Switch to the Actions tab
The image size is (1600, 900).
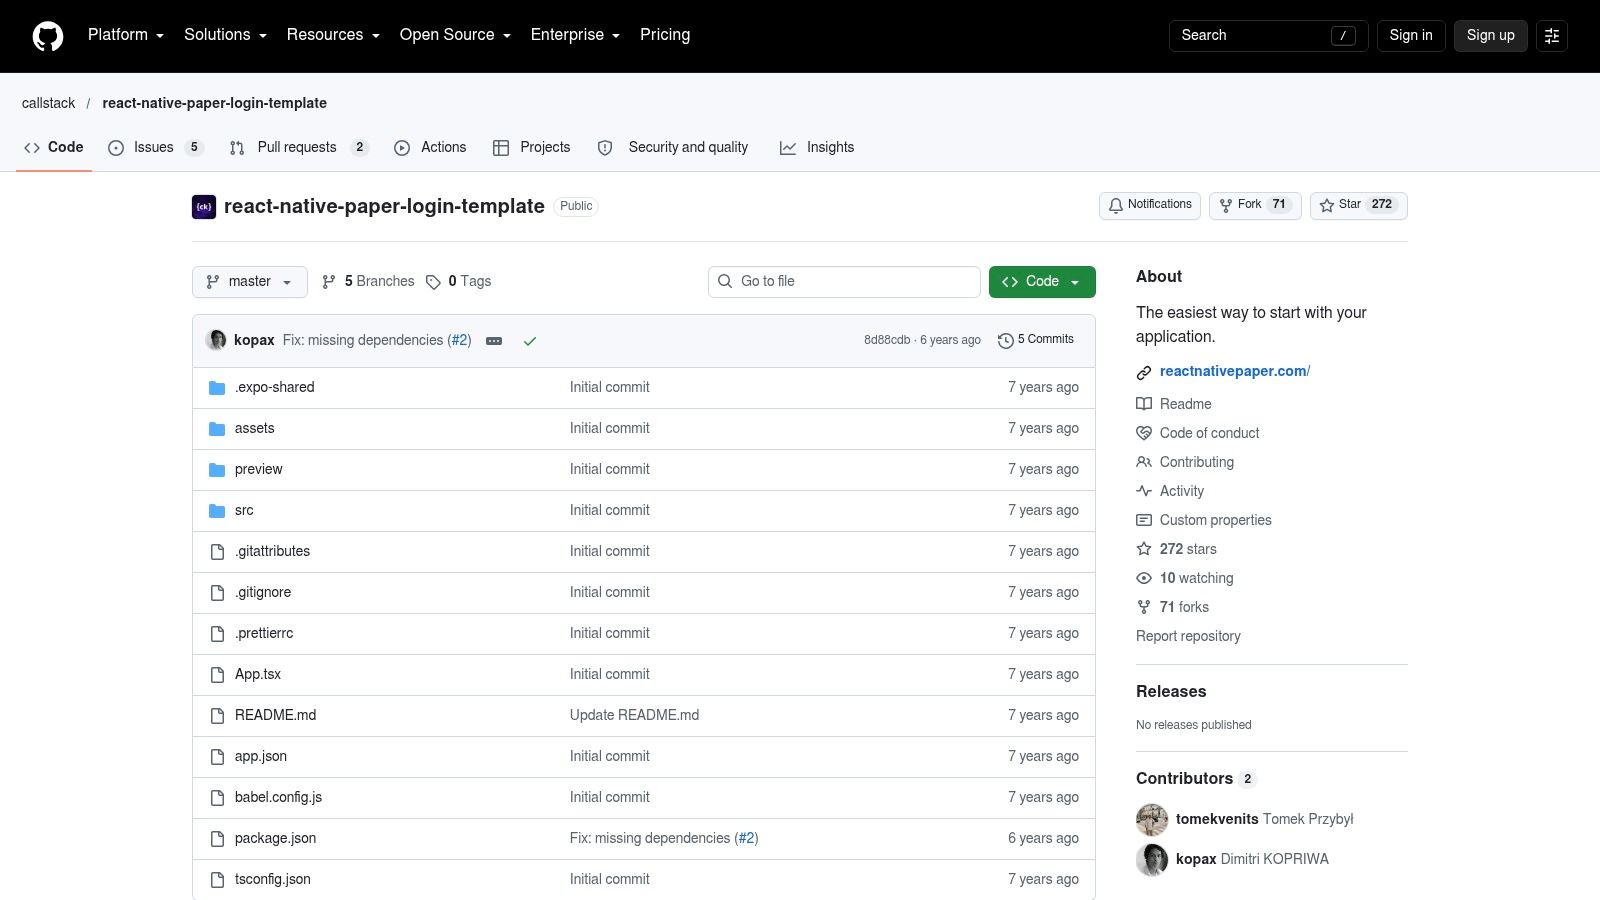[x=430, y=147]
